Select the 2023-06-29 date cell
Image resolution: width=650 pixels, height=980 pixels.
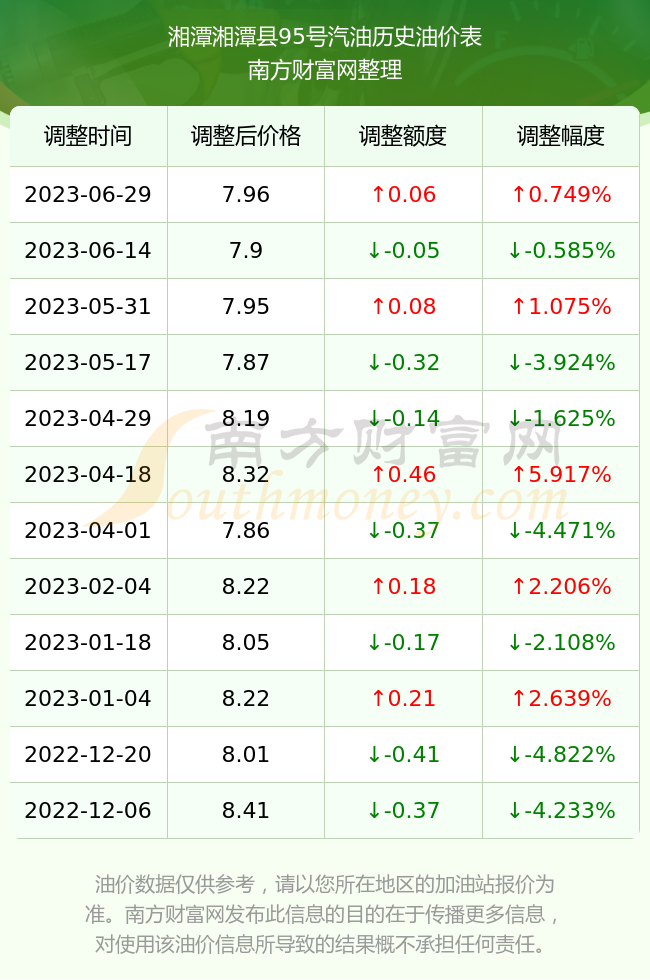pyautogui.click(x=88, y=194)
